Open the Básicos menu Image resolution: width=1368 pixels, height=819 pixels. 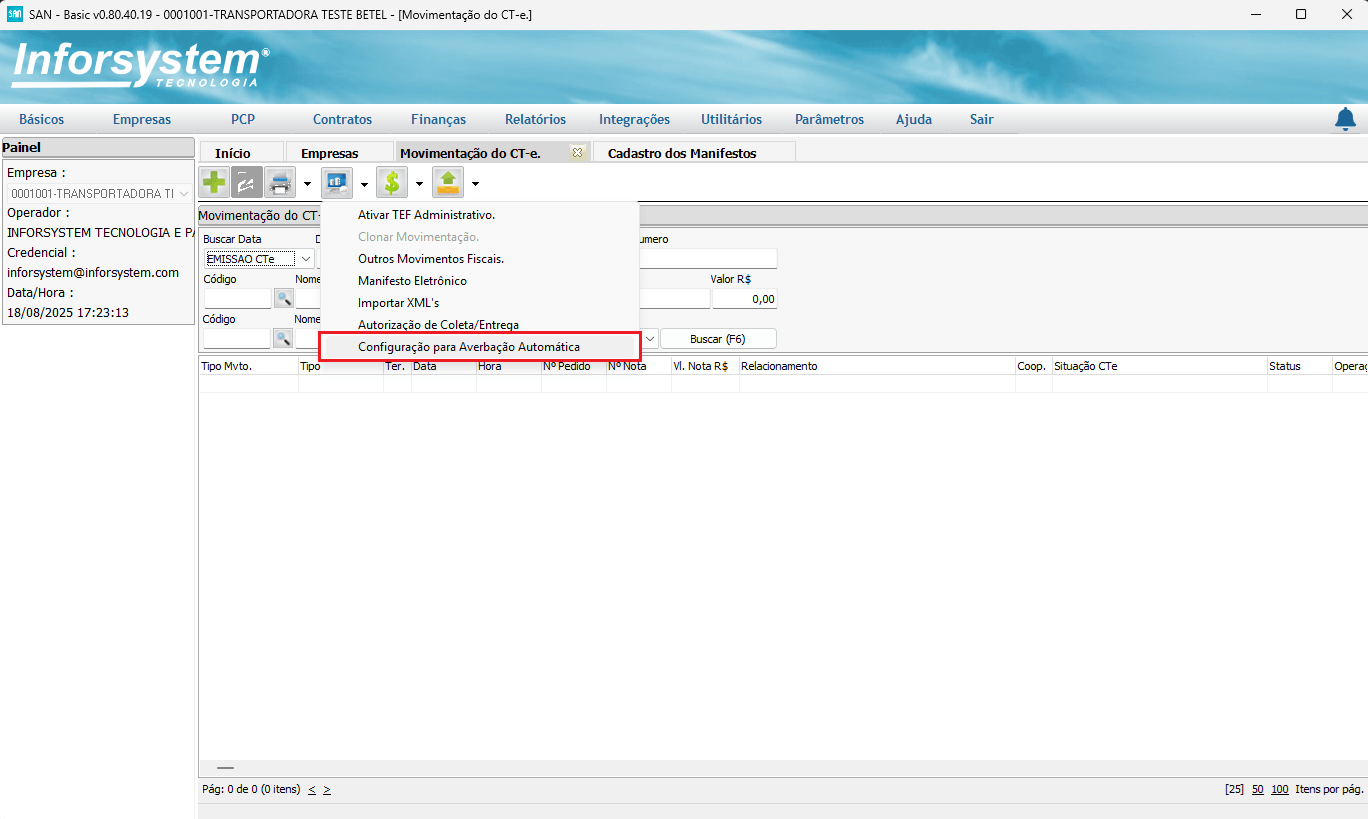click(41, 119)
